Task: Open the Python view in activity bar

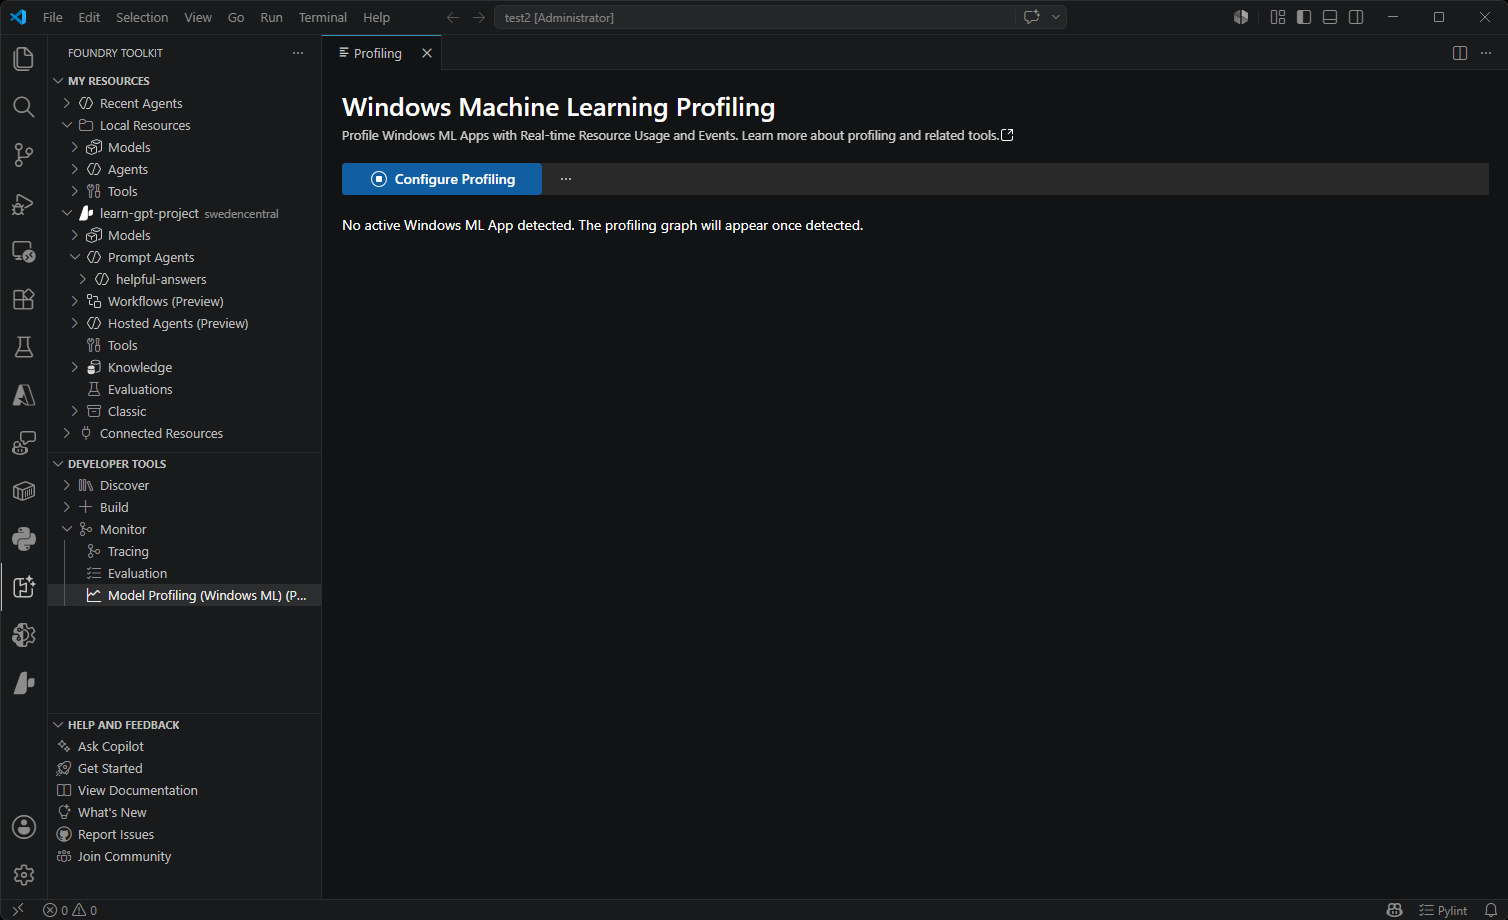Action: click(23, 539)
